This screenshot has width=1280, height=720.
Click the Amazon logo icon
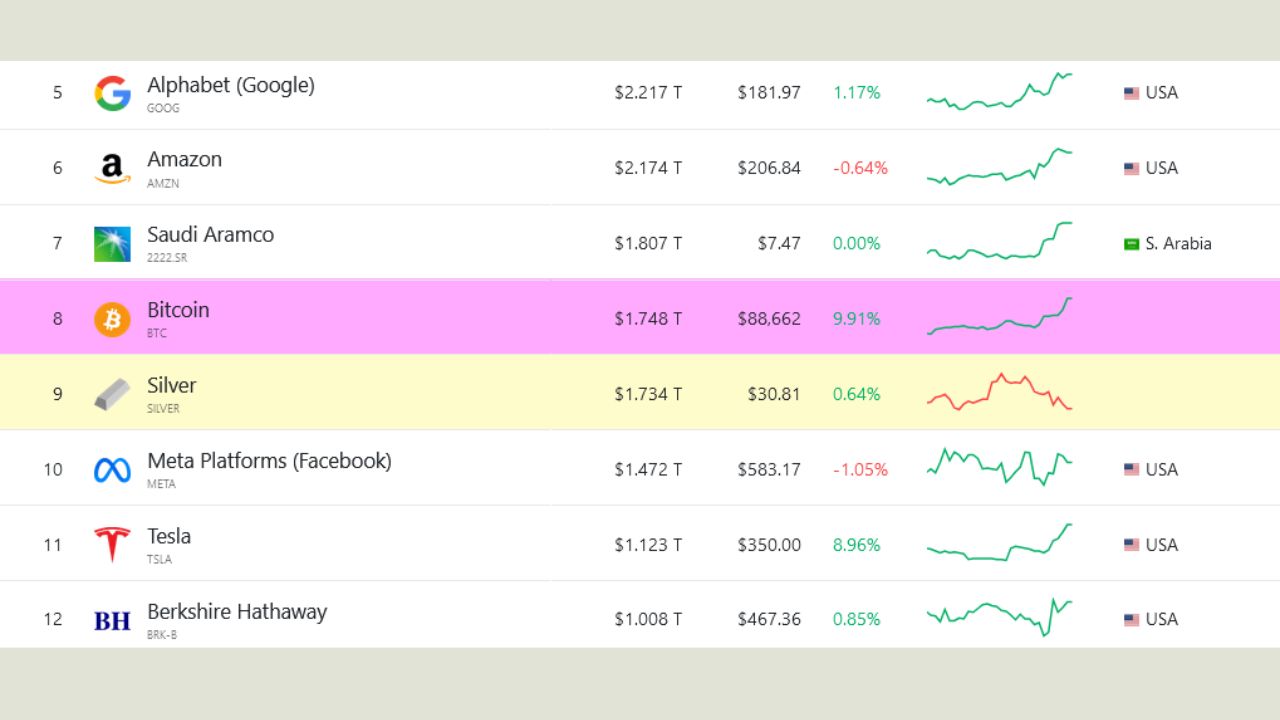coord(112,168)
